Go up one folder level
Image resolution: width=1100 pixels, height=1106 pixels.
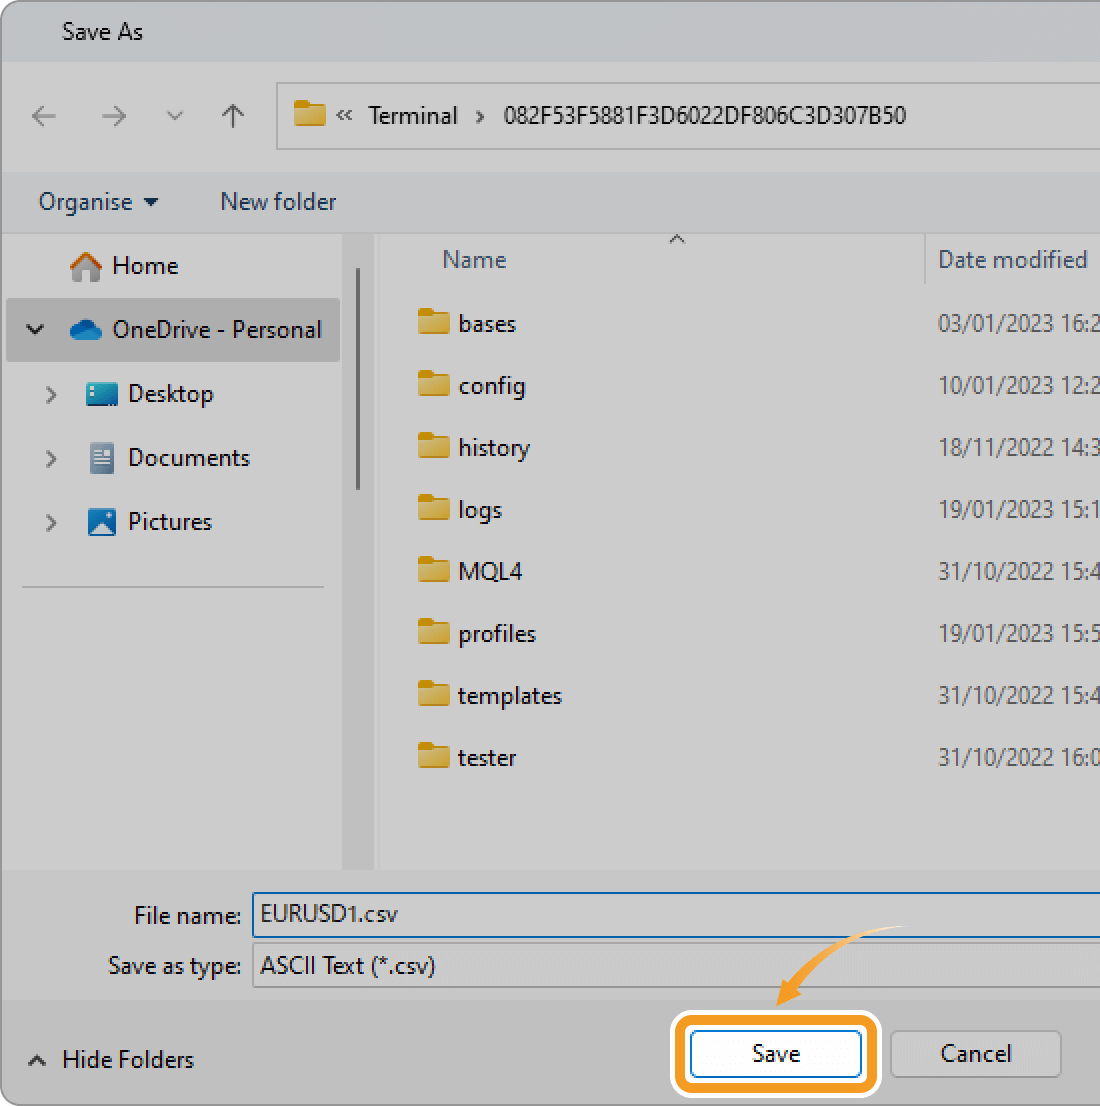(x=232, y=116)
